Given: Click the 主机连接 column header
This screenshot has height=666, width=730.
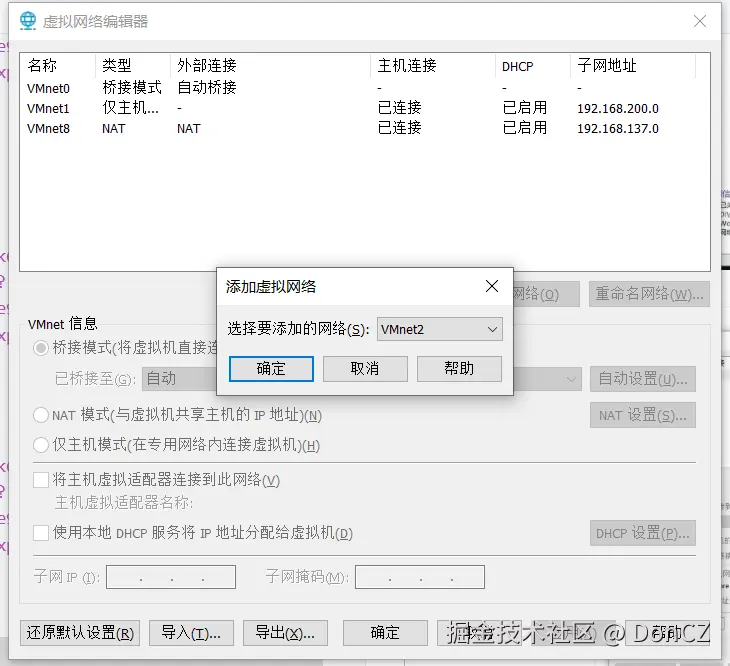Looking at the screenshot, I should (433, 65).
